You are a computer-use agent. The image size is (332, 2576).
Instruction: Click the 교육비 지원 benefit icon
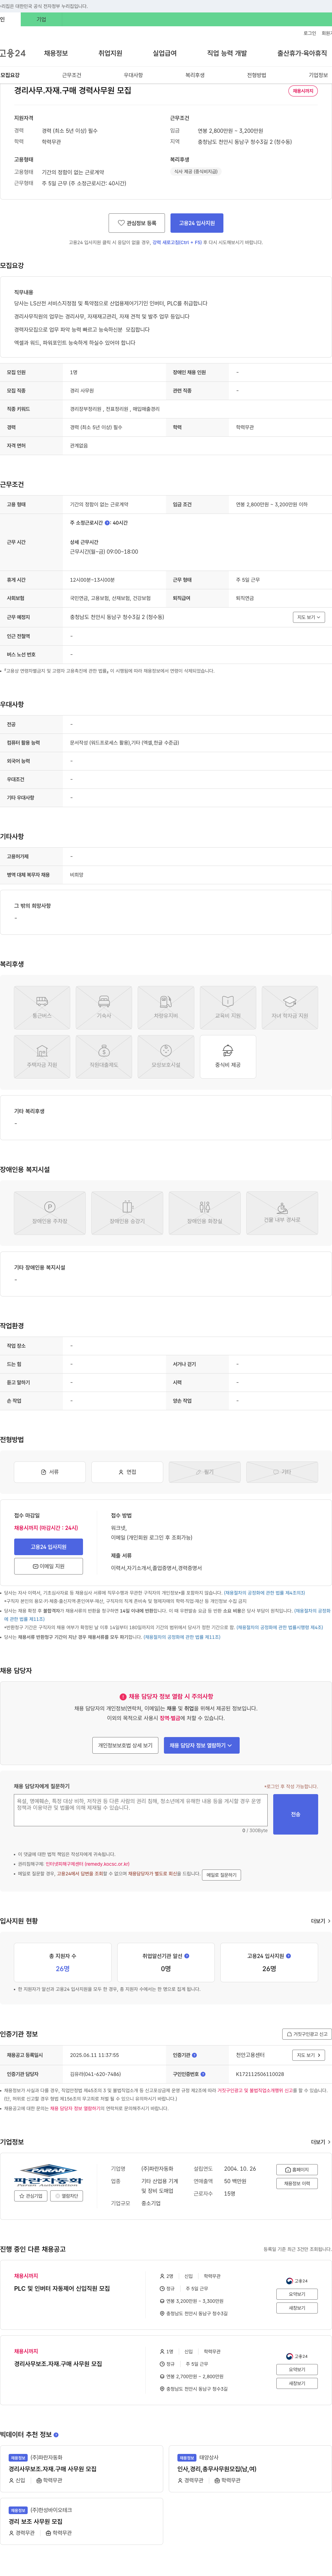click(228, 1007)
